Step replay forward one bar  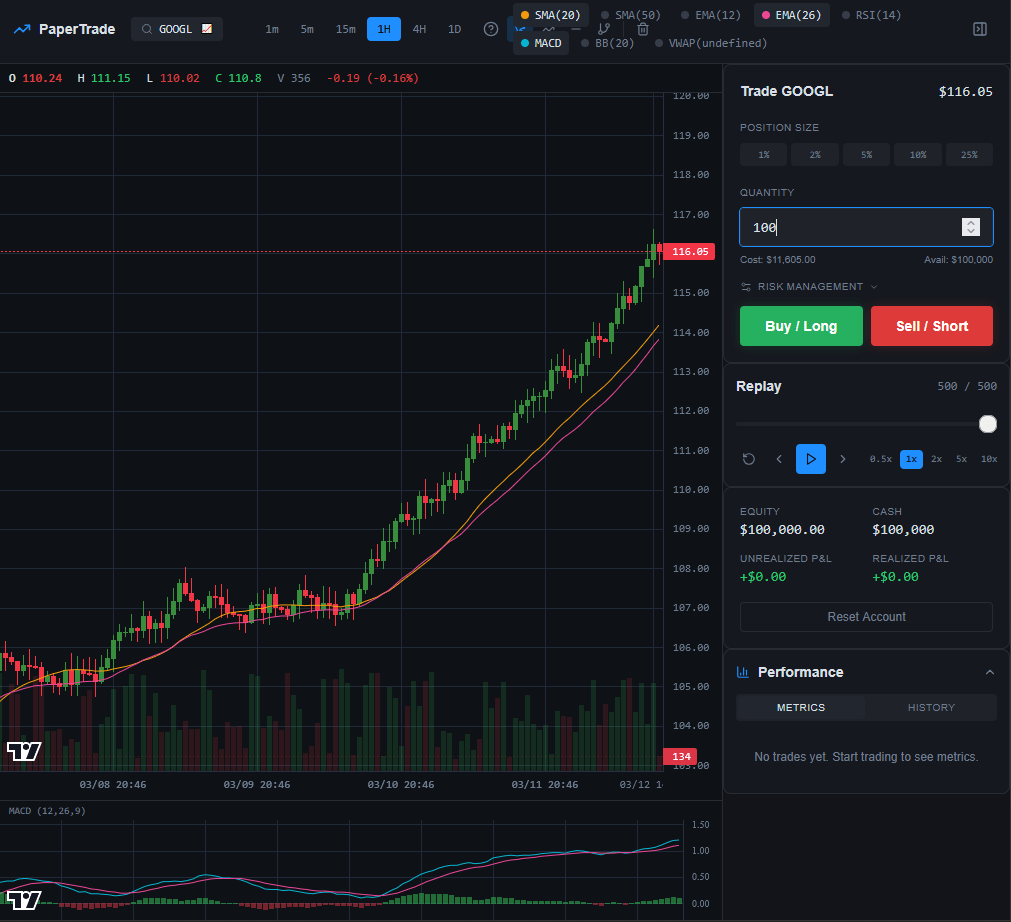(843, 459)
